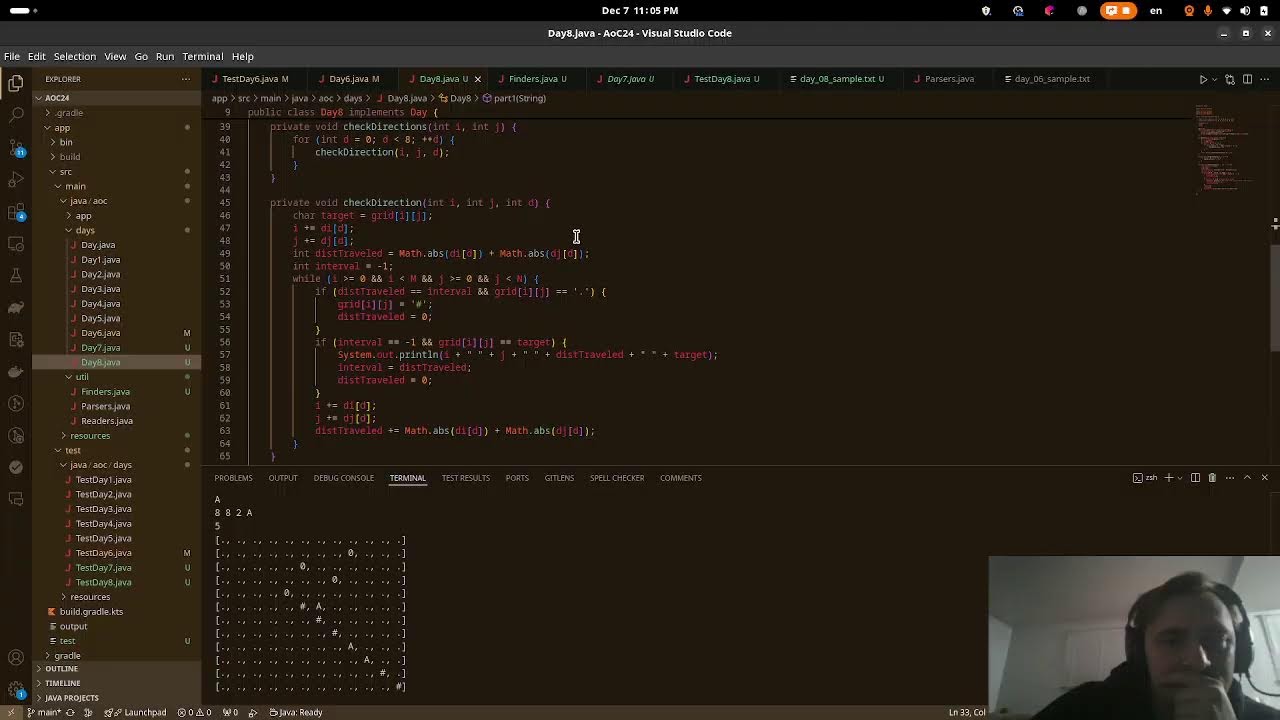Kill the terminal with trash icon
The image size is (1280, 720).
tap(1212, 478)
